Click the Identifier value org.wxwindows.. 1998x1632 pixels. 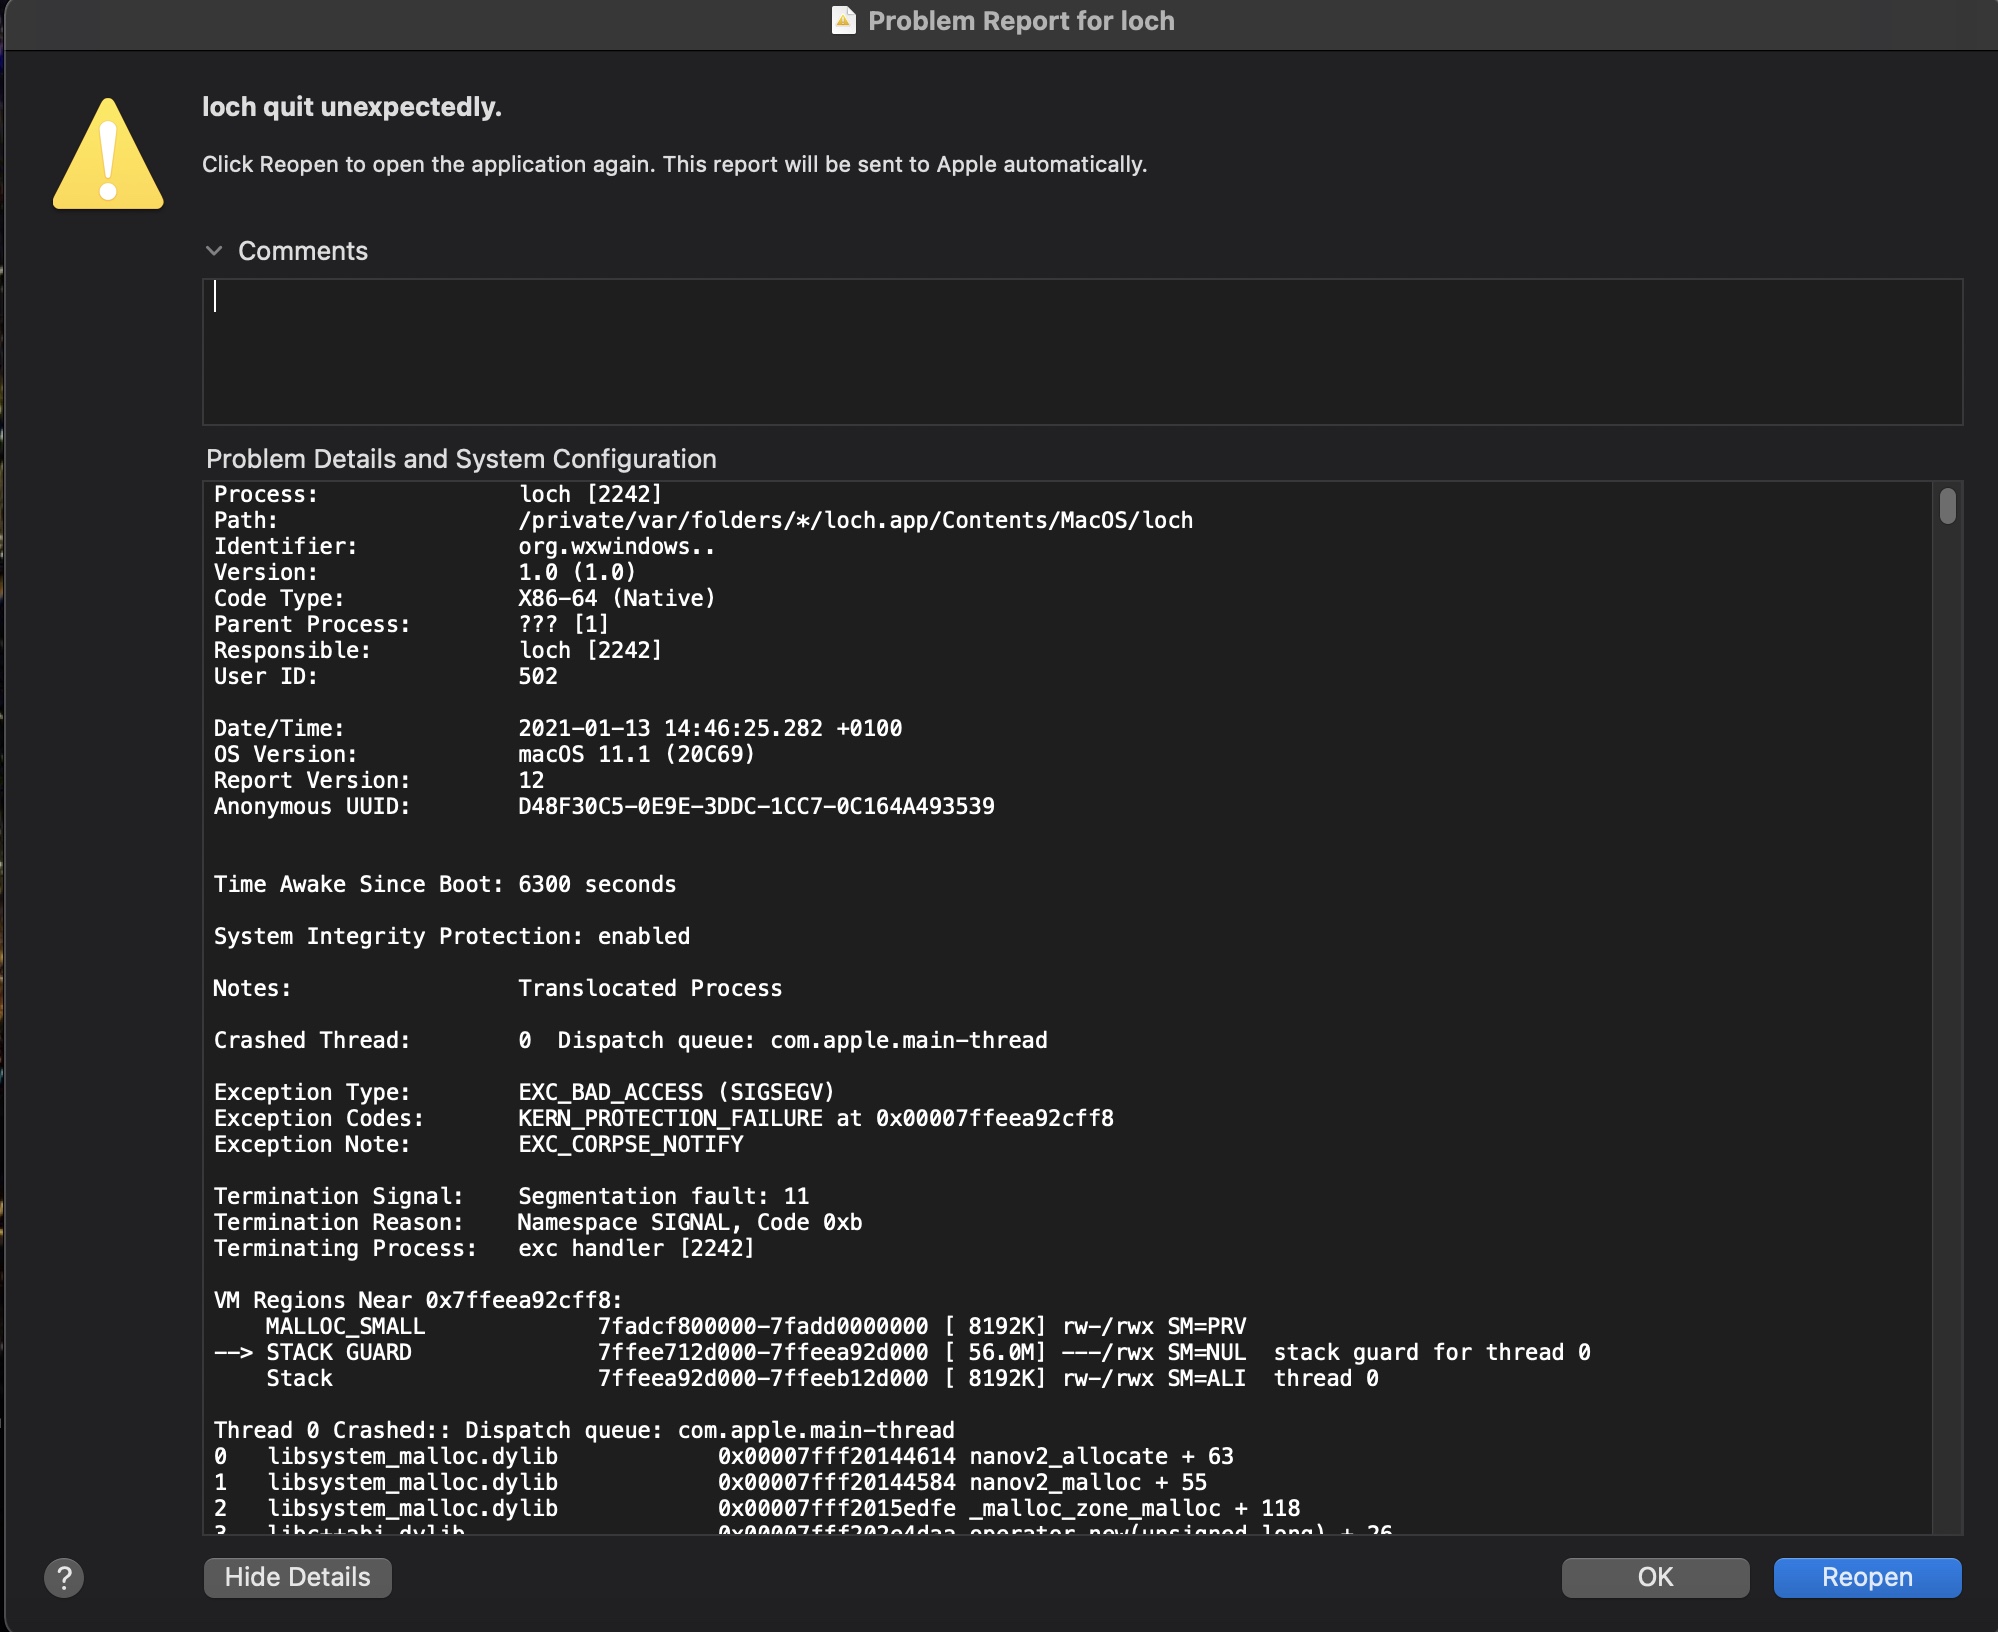[x=616, y=546]
